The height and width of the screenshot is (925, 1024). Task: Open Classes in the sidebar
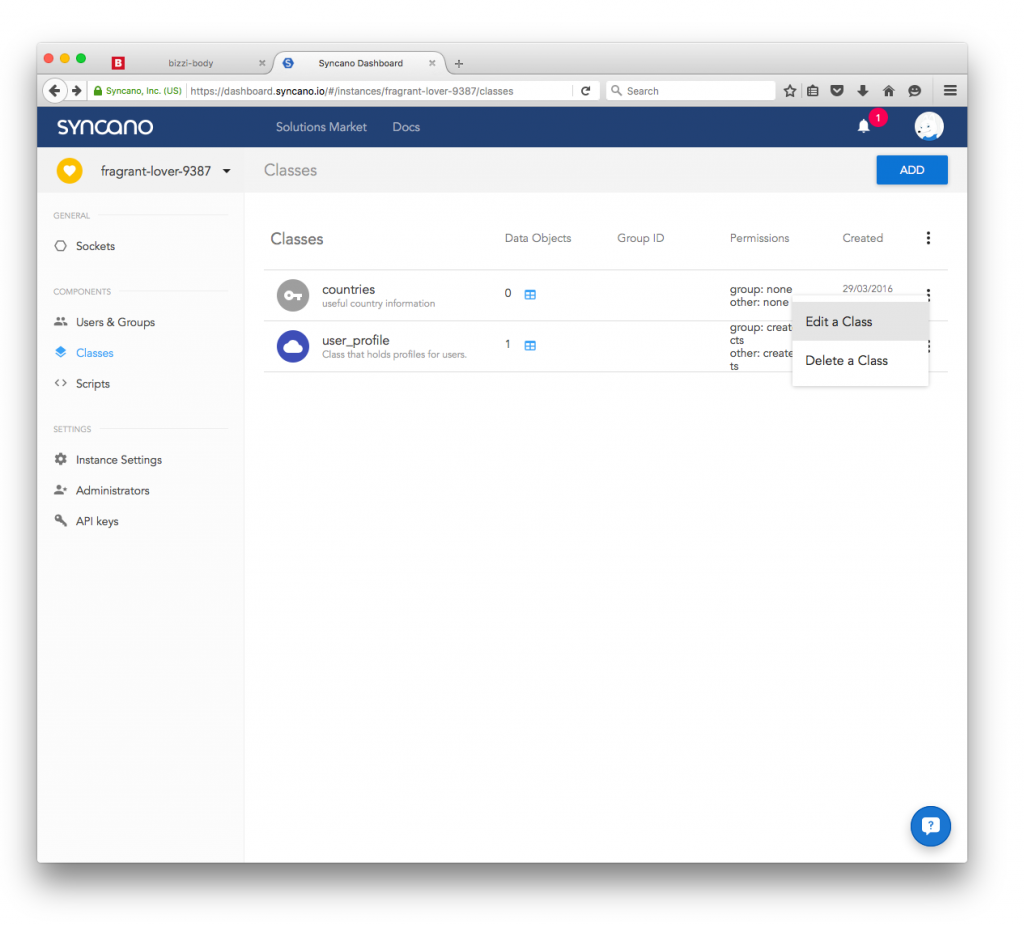point(95,353)
